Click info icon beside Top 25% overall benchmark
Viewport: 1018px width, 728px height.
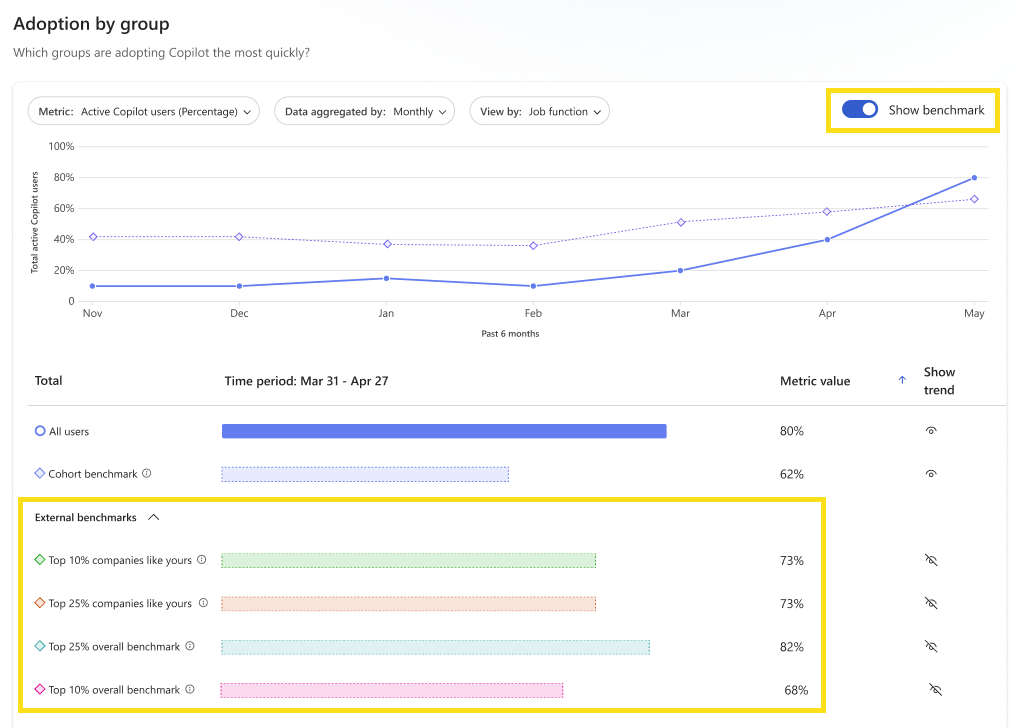192,646
